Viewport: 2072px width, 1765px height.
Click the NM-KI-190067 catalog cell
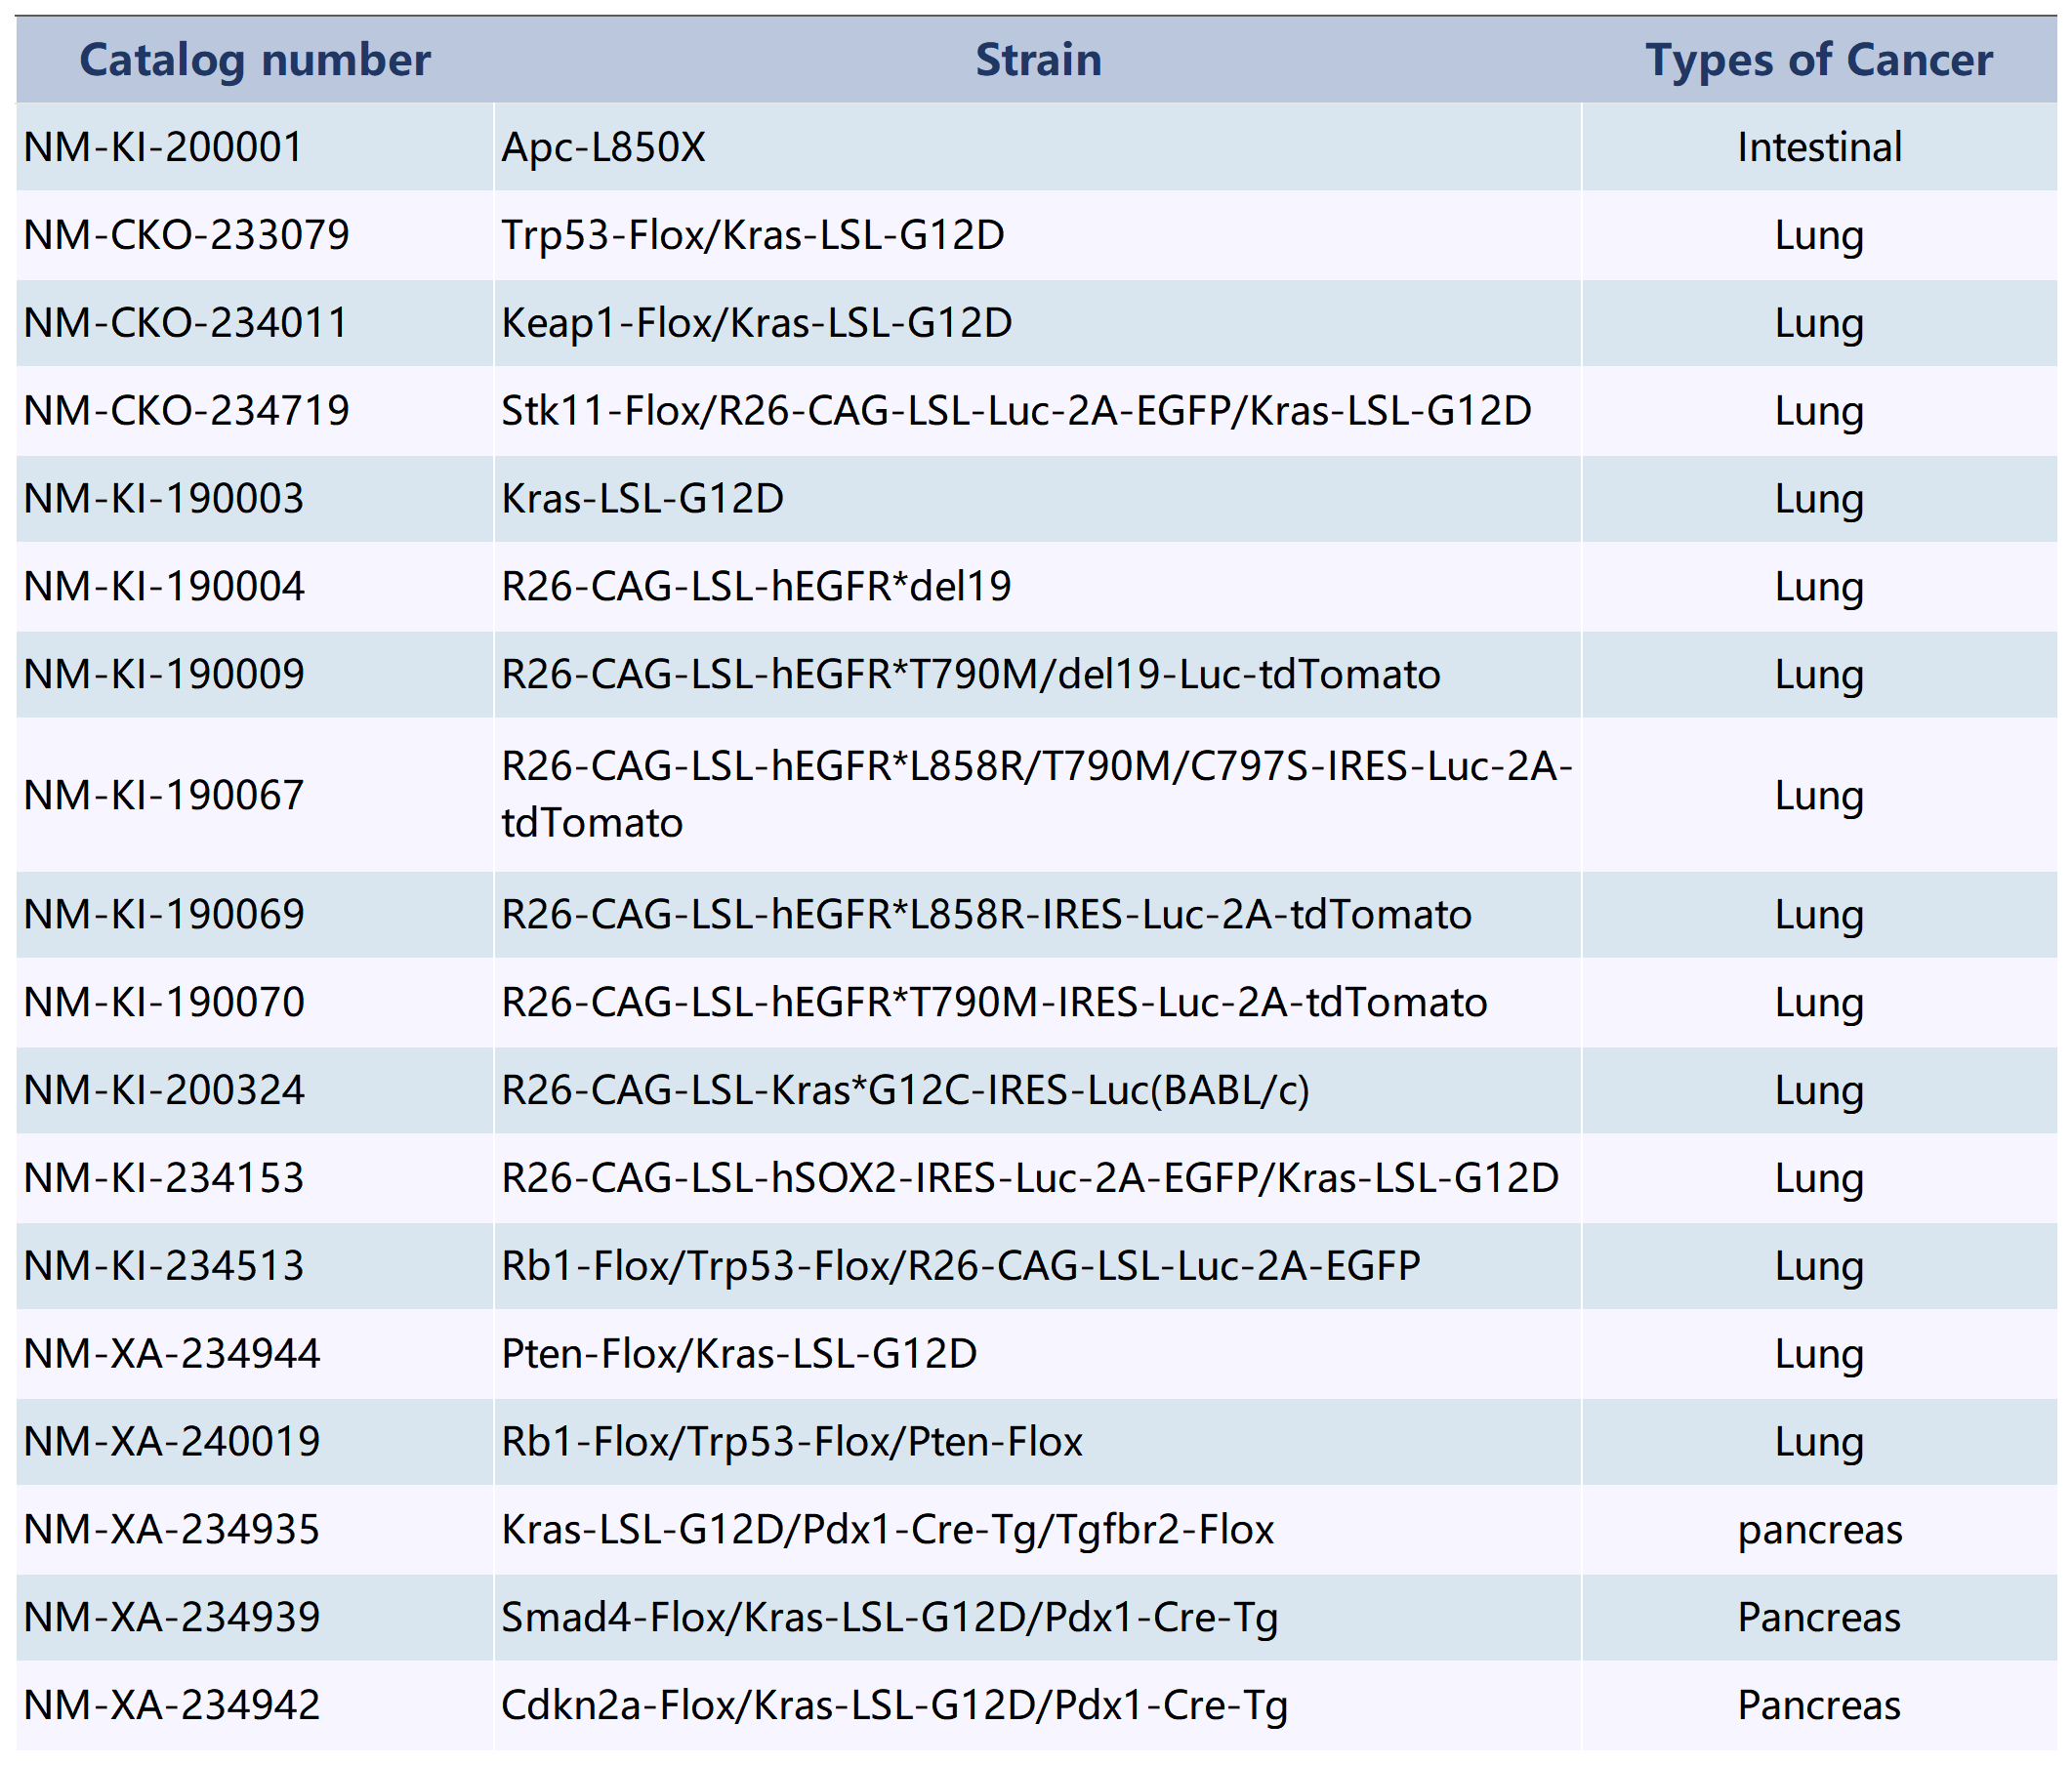(163, 795)
